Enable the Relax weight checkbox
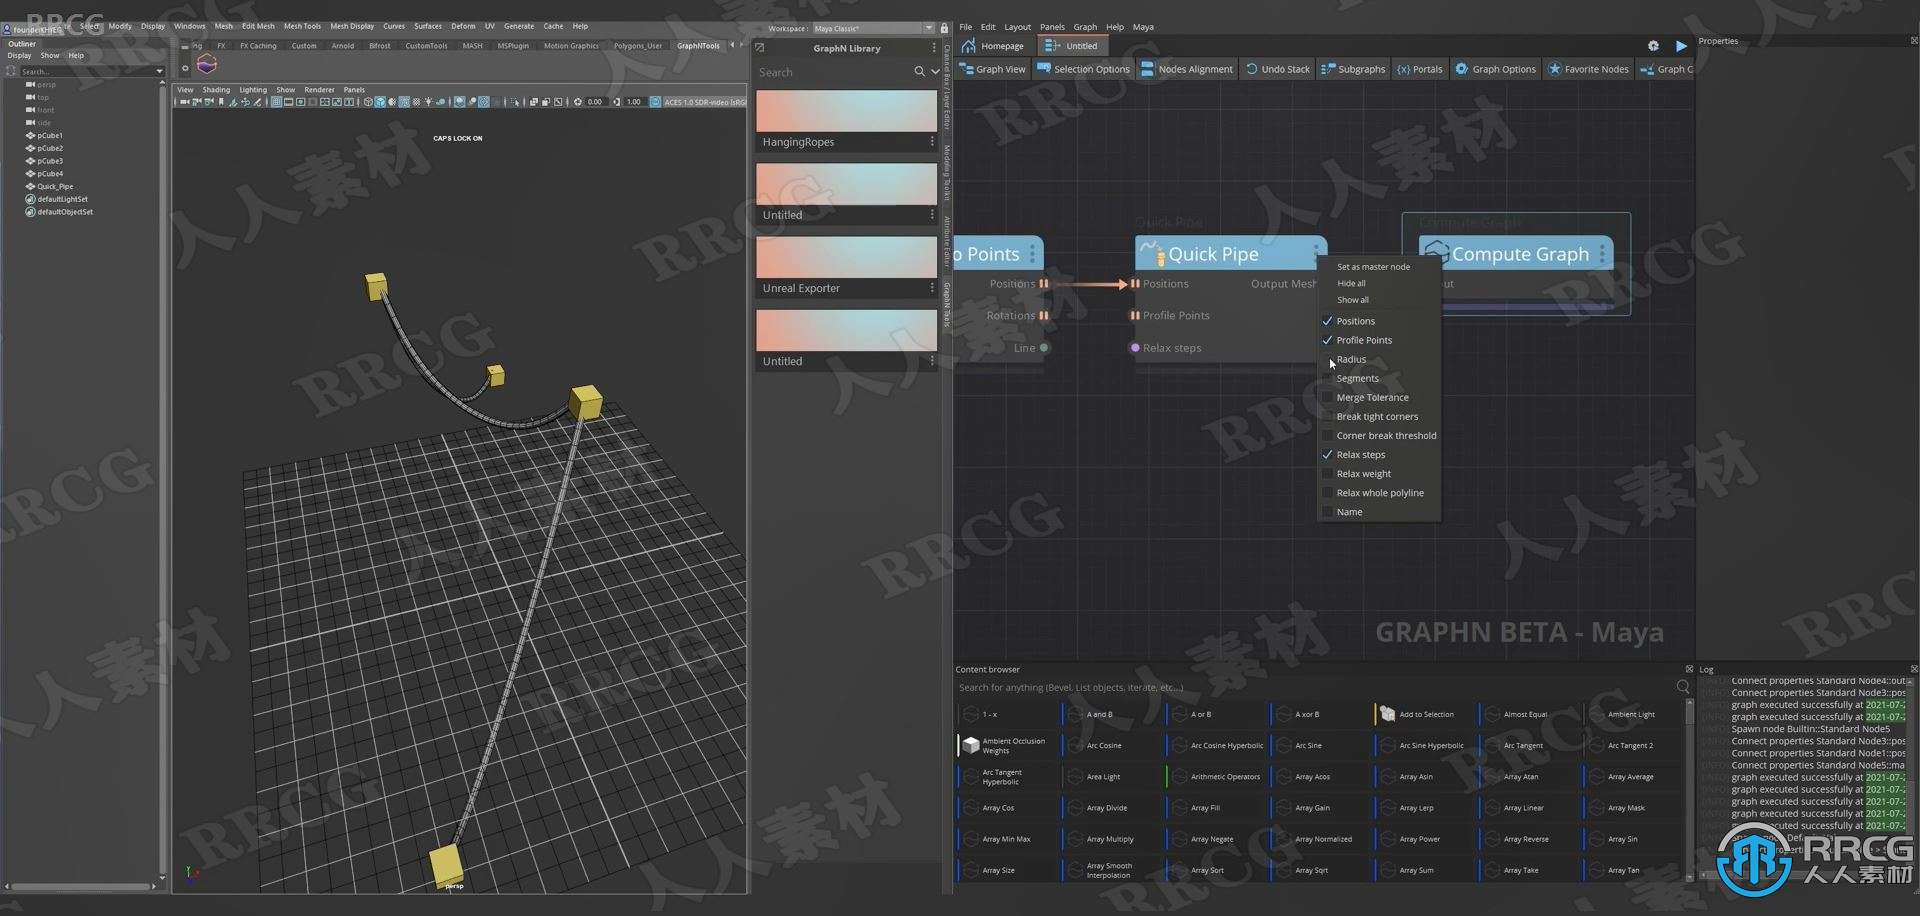 pos(1327,473)
